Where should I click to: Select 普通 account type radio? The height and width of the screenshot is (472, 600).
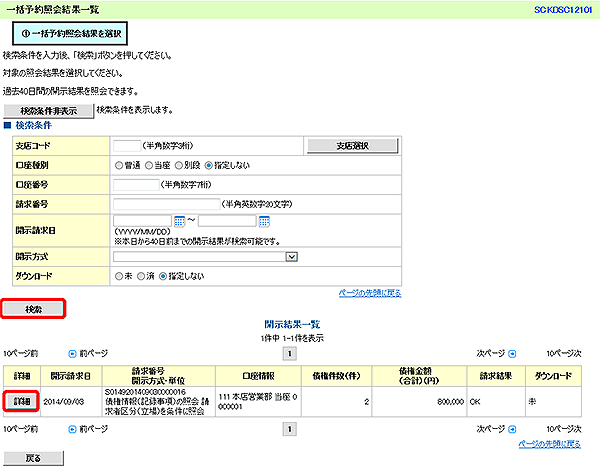[119, 165]
